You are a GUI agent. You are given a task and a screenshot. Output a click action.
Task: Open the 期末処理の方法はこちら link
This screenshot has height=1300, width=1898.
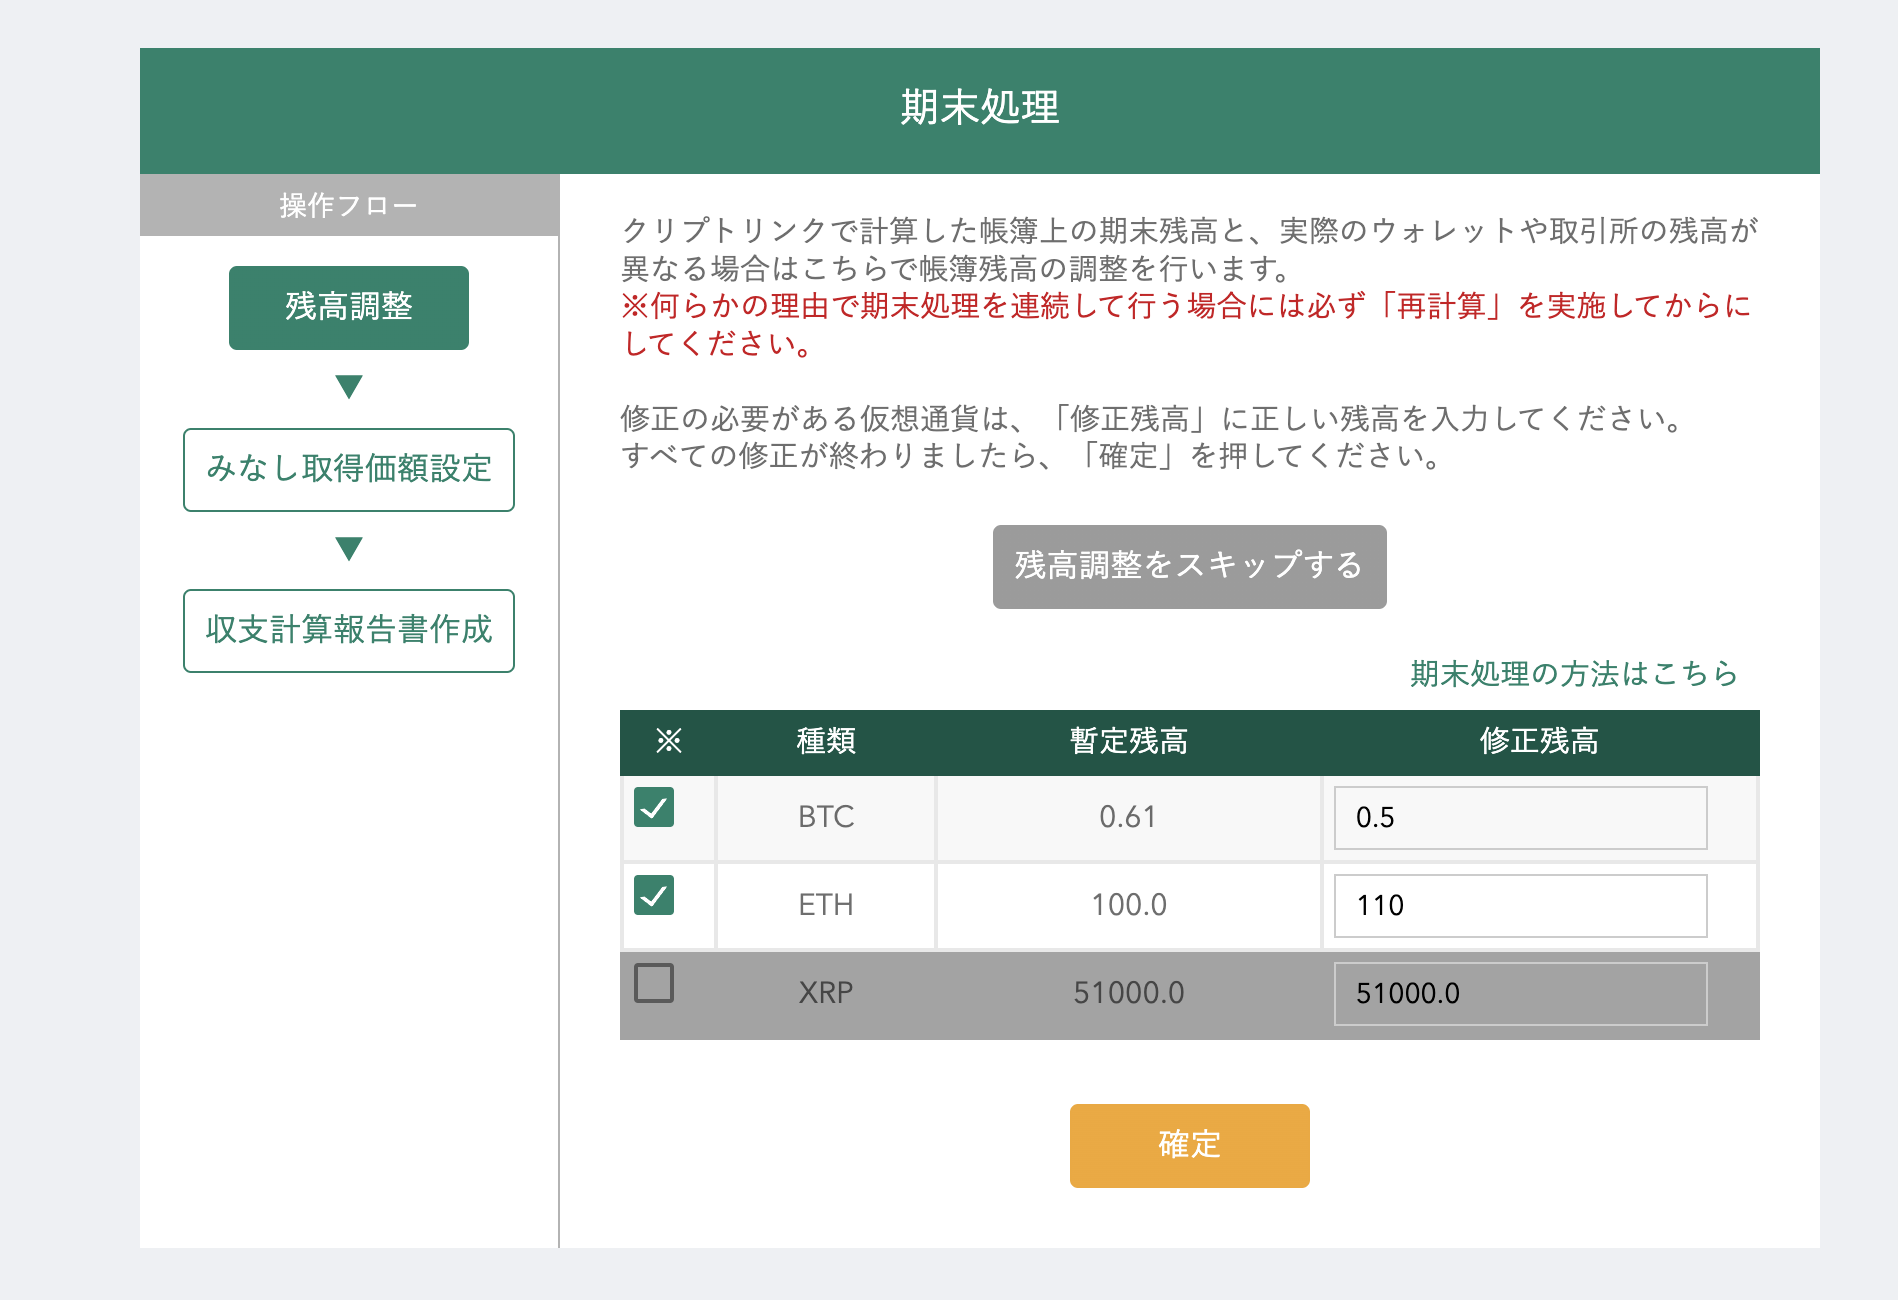pyautogui.click(x=1574, y=674)
